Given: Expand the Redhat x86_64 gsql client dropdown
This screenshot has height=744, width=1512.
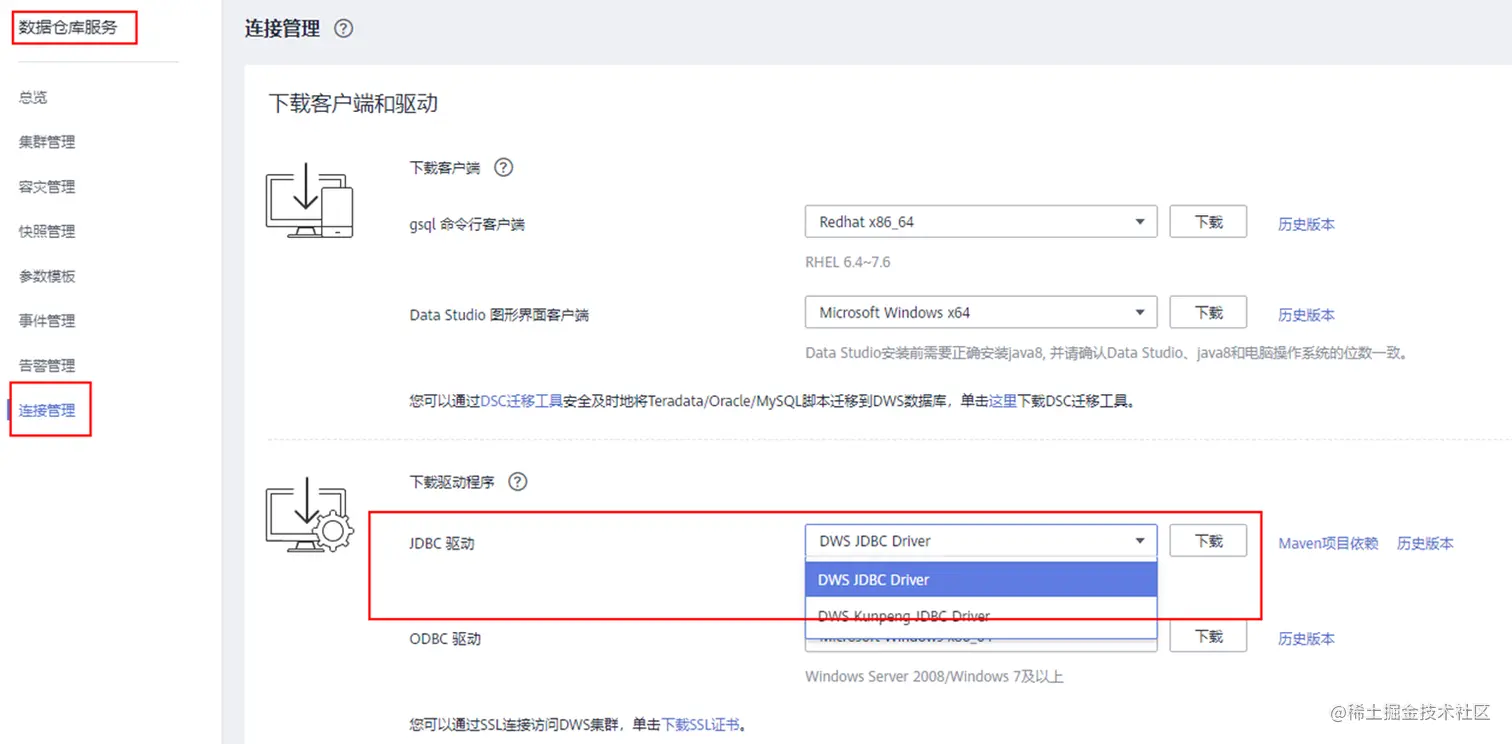Looking at the screenshot, I should click(x=981, y=222).
